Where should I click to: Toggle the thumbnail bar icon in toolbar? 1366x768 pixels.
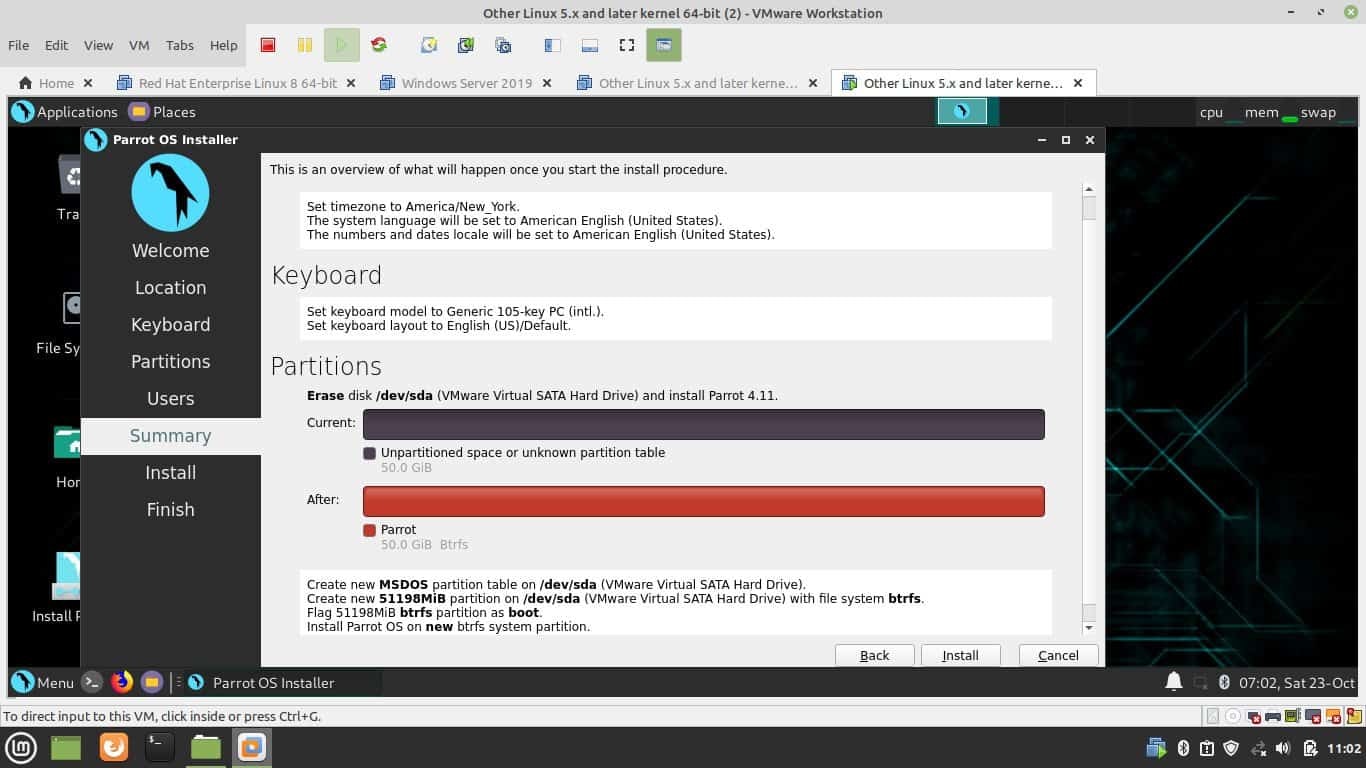(x=589, y=45)
